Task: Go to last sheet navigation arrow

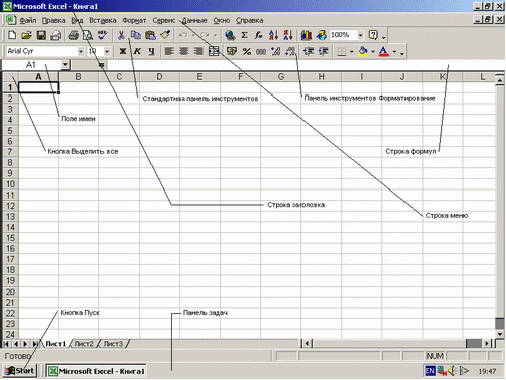Action: 35,344
